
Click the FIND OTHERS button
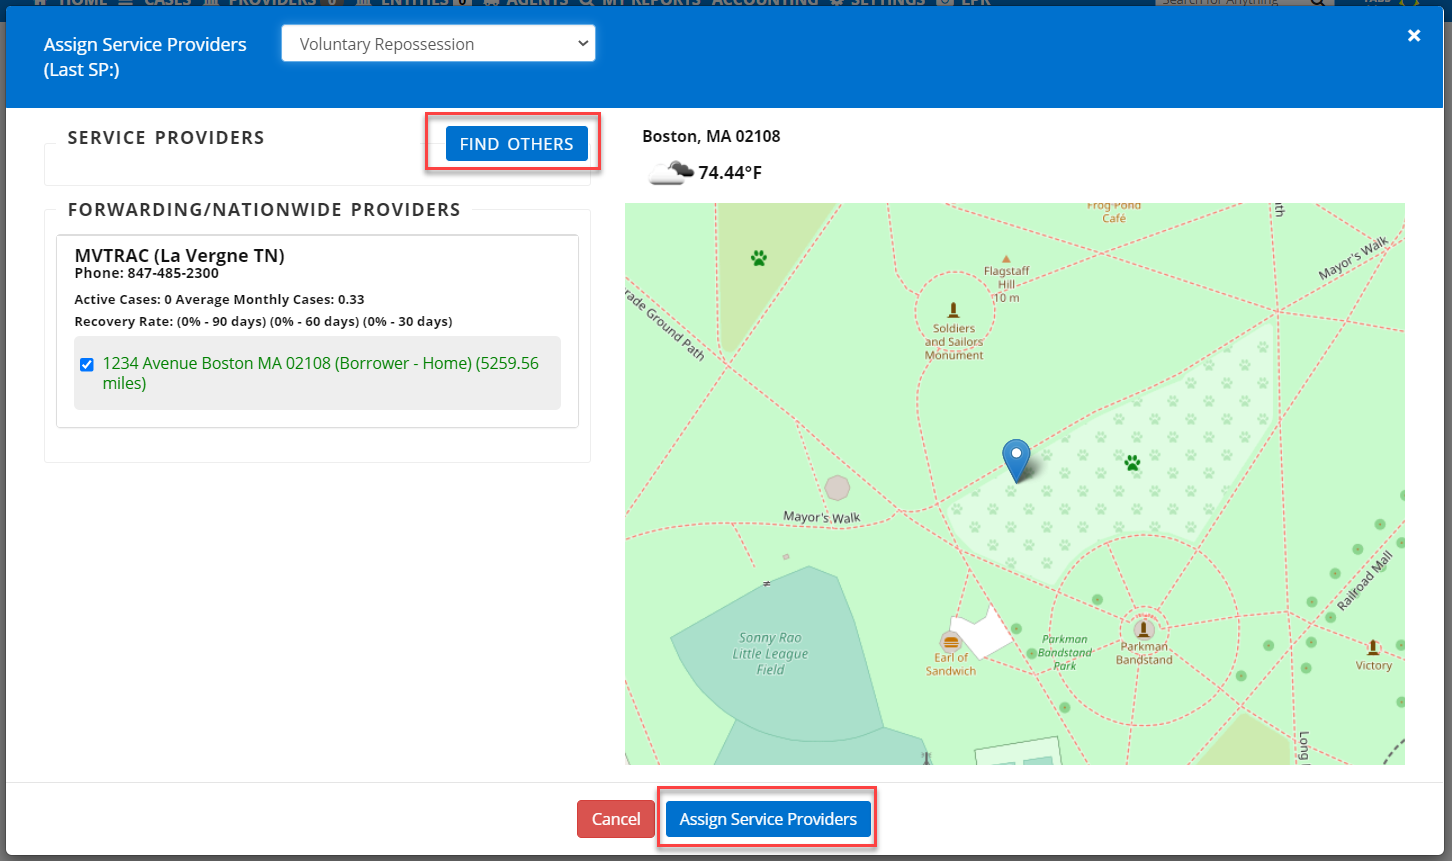(x=516, y=144)
